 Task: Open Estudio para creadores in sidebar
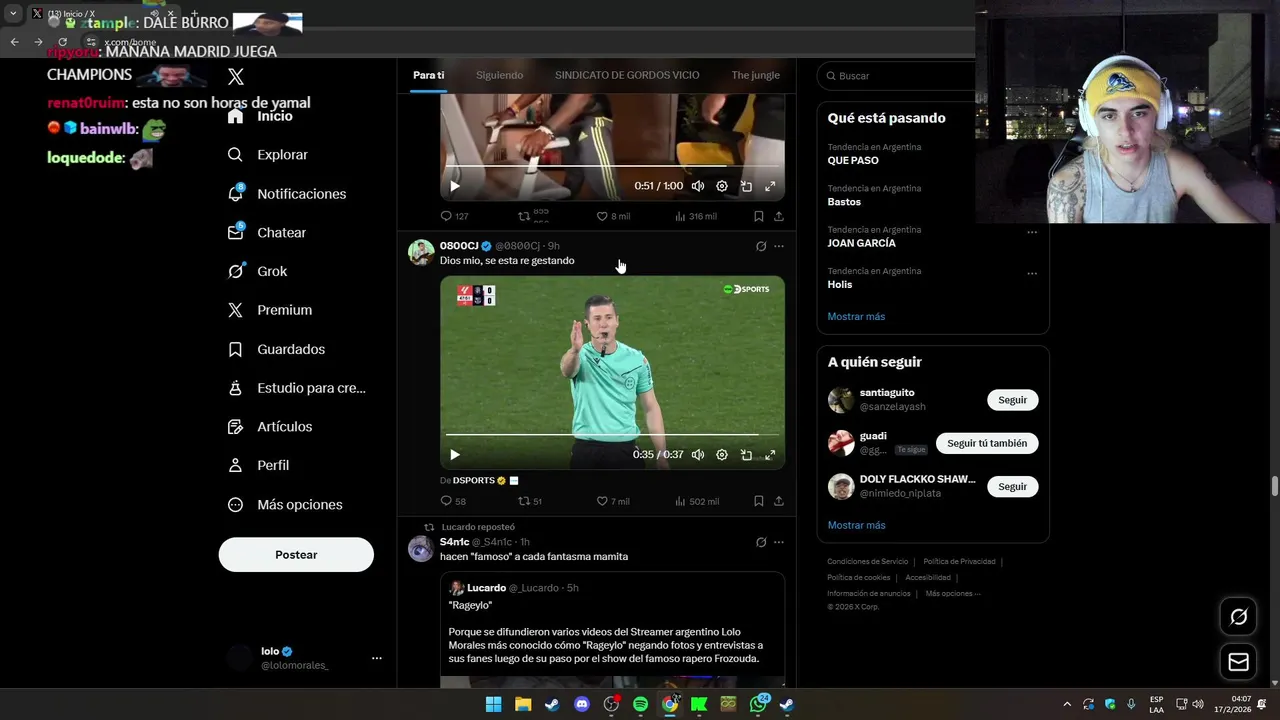296,388
